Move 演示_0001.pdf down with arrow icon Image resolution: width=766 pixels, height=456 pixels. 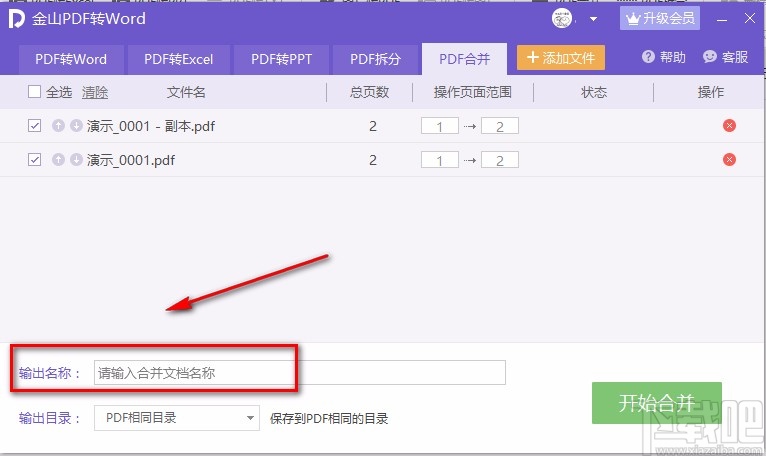(x=76, y=160)
